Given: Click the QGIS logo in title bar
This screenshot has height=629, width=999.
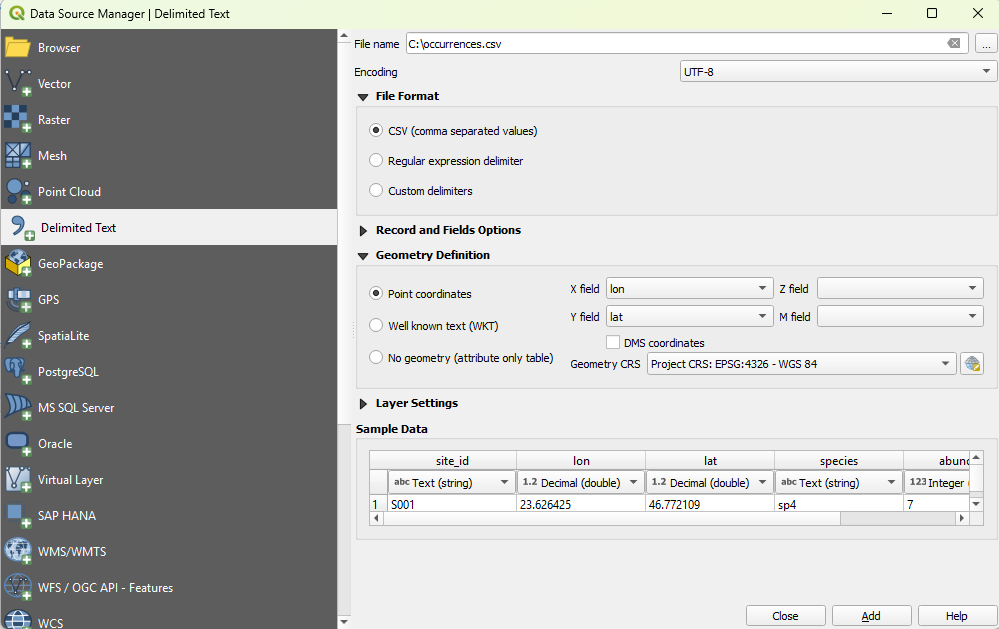Looking at the screenshot, I should [17, 13].
